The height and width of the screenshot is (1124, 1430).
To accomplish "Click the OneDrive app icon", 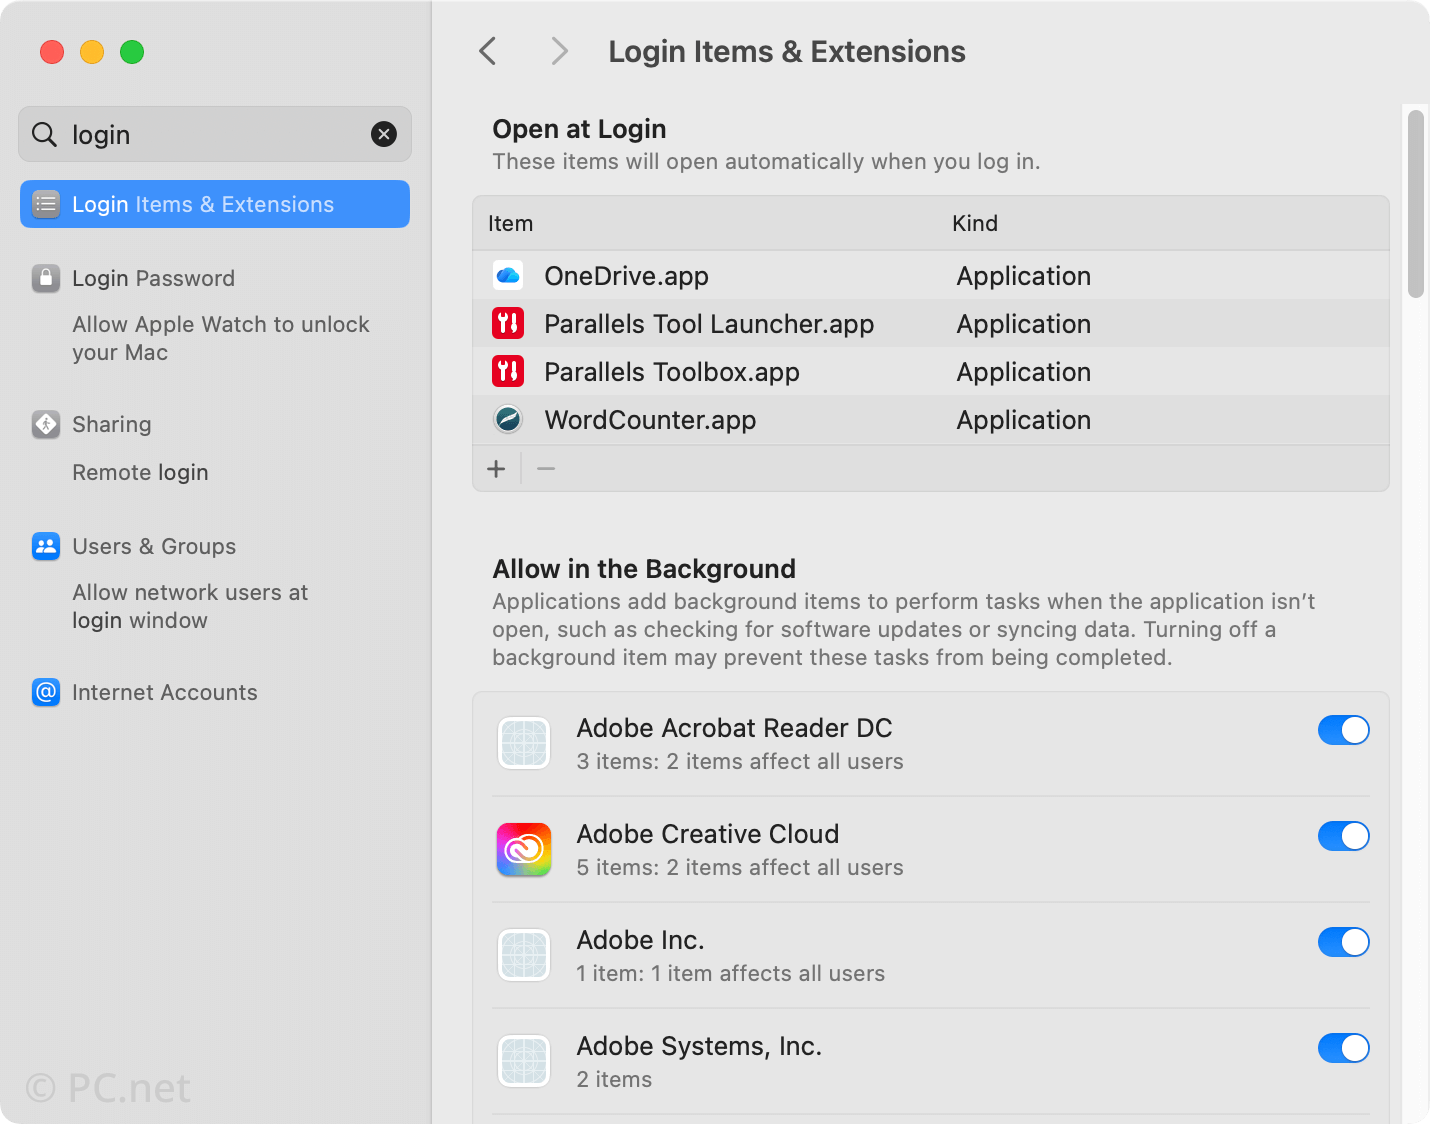I will (508, 275).
